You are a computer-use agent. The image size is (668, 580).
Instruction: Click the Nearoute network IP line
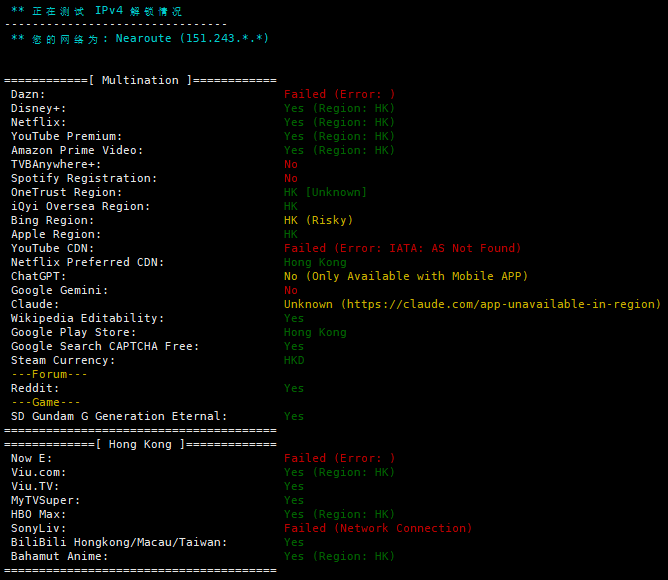(140, 38)
